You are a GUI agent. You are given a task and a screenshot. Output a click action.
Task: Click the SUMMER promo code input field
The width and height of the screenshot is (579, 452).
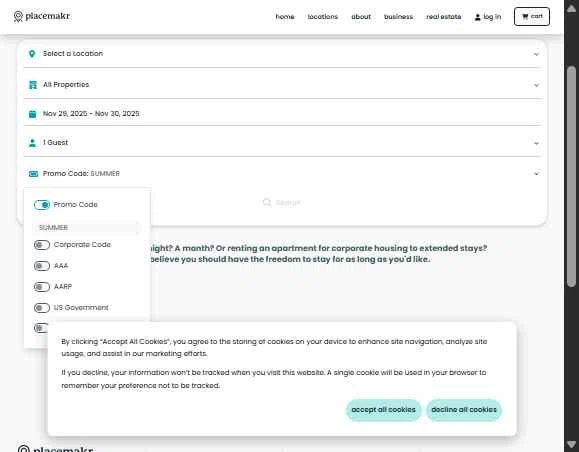87,227
